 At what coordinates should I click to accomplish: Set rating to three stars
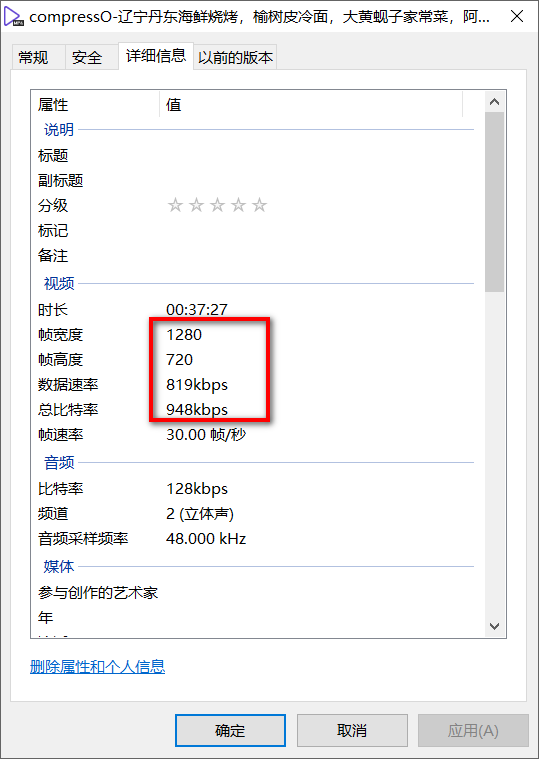point(217,205)
